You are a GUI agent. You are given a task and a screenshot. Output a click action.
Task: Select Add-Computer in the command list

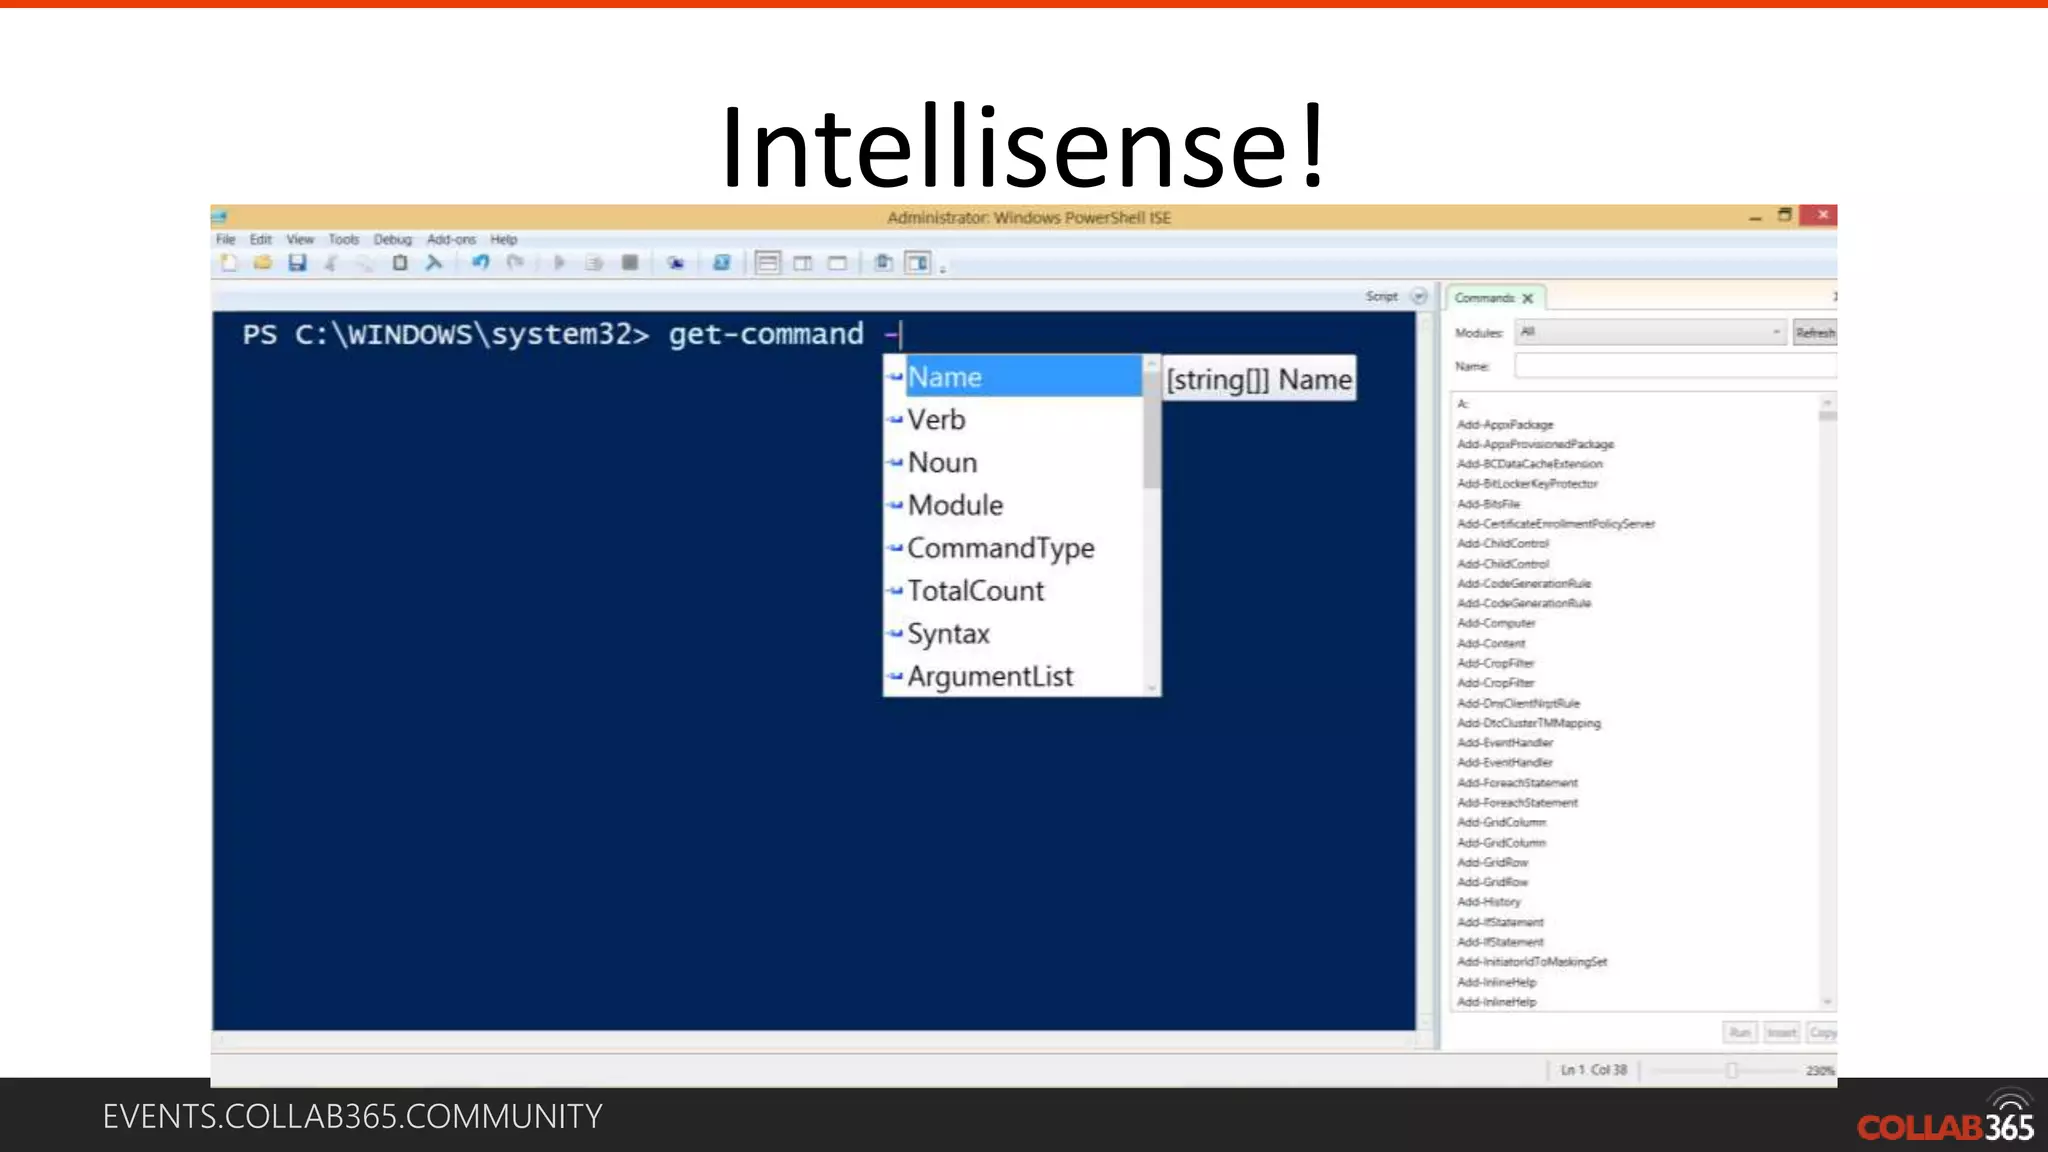click(x=1496, y=623)
